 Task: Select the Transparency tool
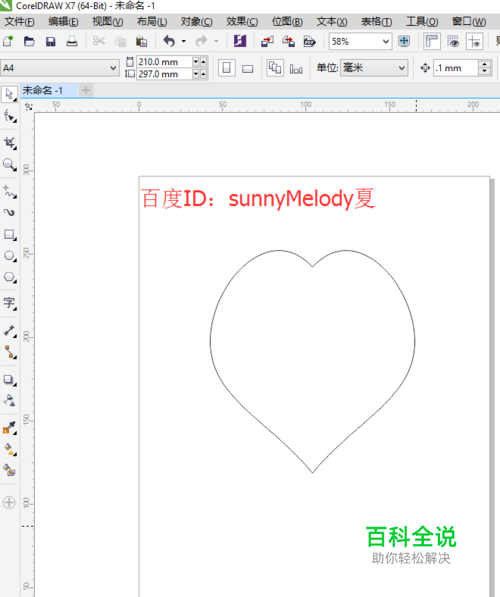click(x=9, y=401)
